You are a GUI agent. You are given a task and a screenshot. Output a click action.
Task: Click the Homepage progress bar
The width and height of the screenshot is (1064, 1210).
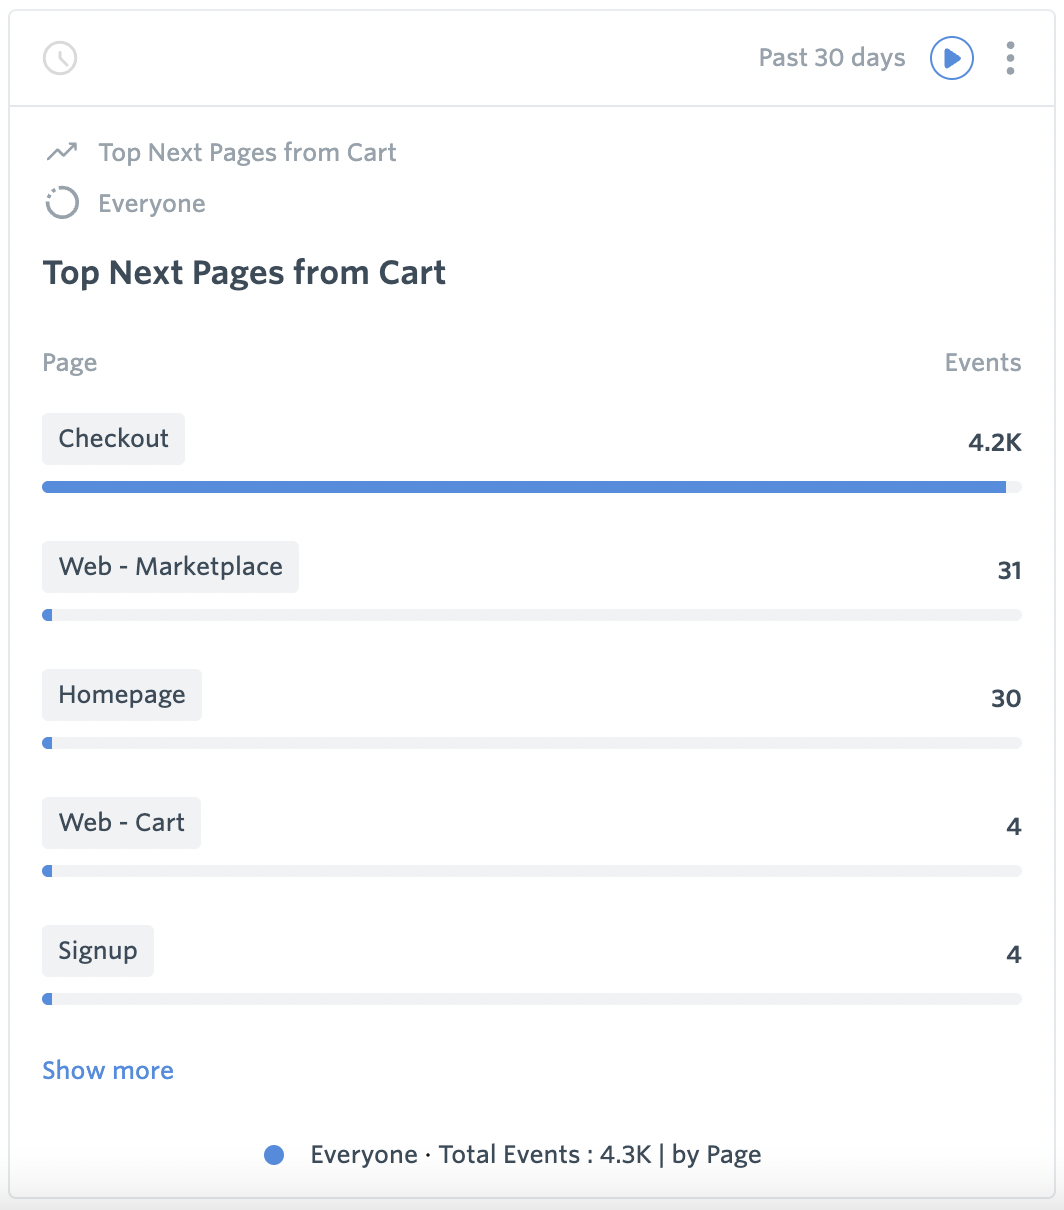pyautogui.click(x=531, y=742)
